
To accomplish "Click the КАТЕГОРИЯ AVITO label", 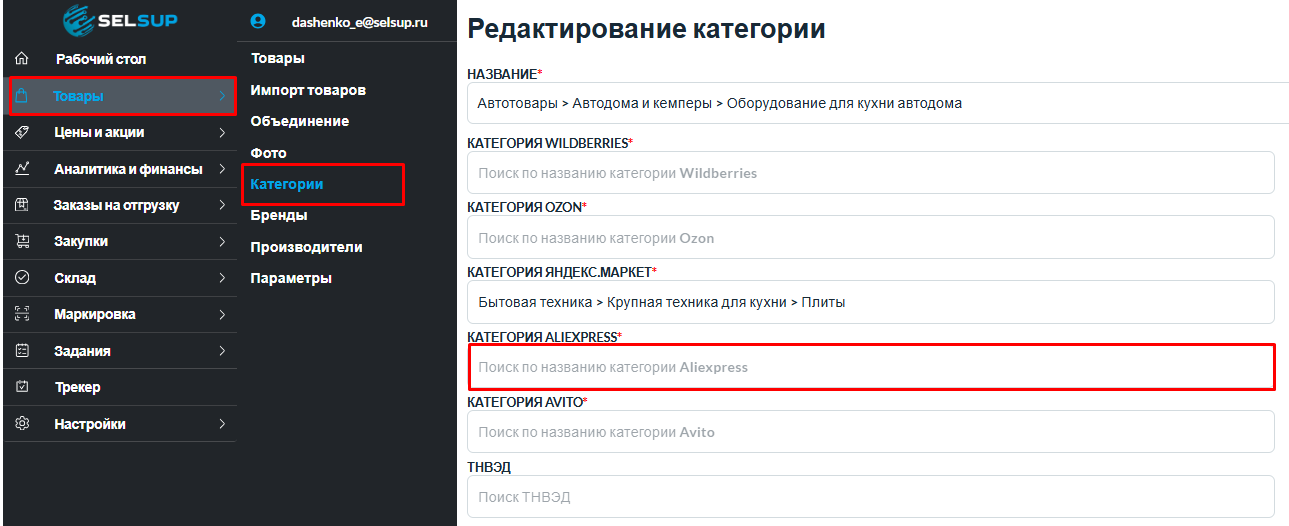I will point(525,402).
